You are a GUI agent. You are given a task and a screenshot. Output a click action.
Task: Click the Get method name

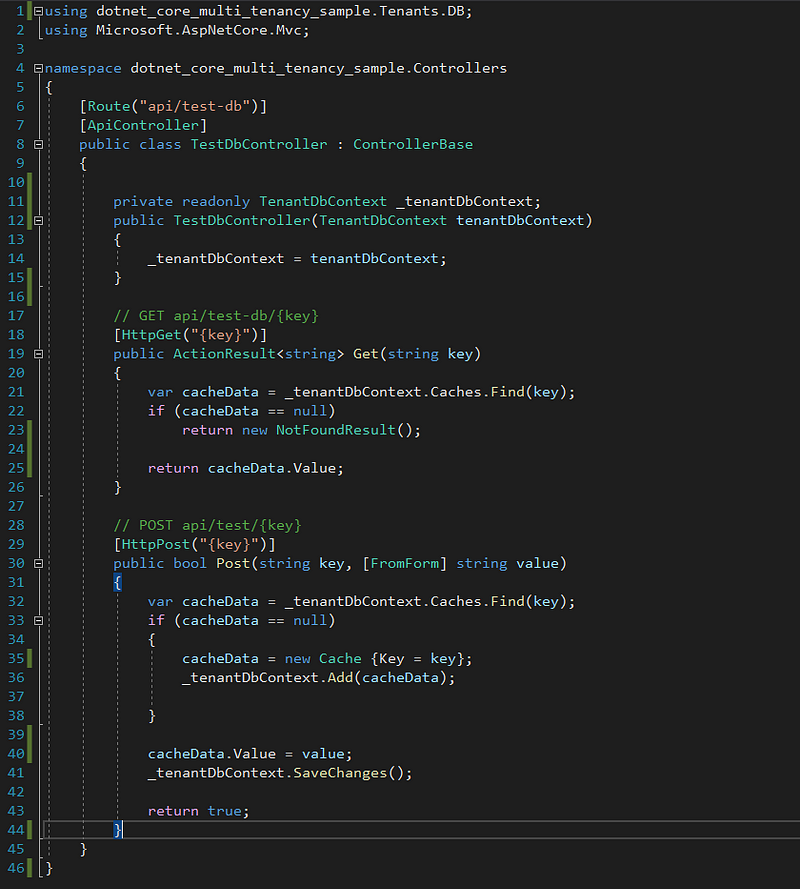(x=366, y=354)
